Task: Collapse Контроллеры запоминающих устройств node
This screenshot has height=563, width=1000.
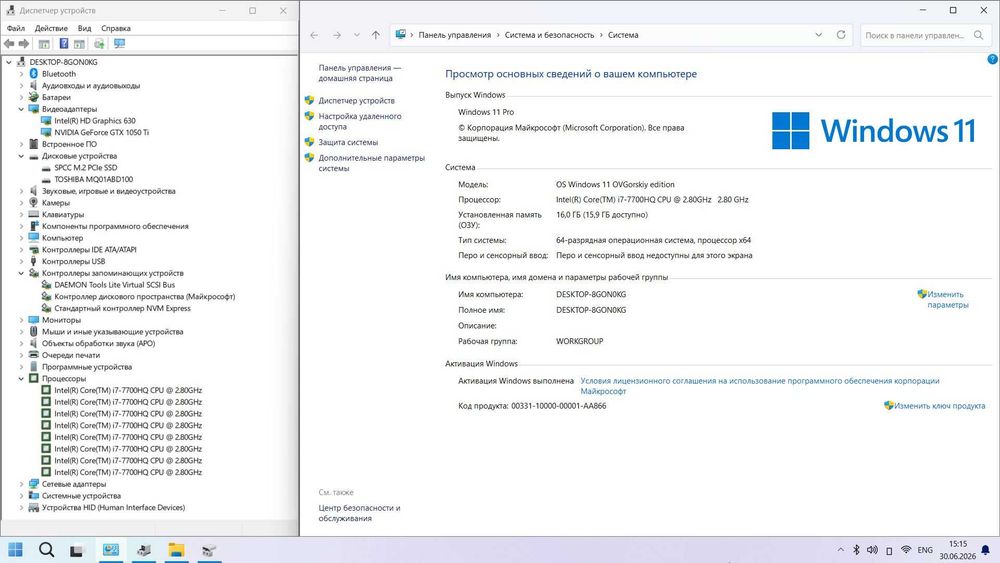Action: (x=21, y=273)
